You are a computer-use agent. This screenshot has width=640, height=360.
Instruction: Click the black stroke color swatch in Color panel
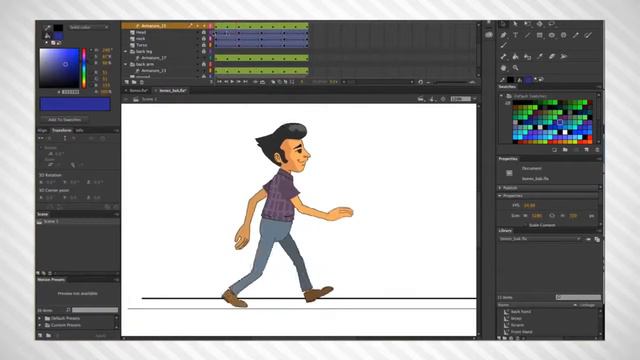(x=58, y=28)
